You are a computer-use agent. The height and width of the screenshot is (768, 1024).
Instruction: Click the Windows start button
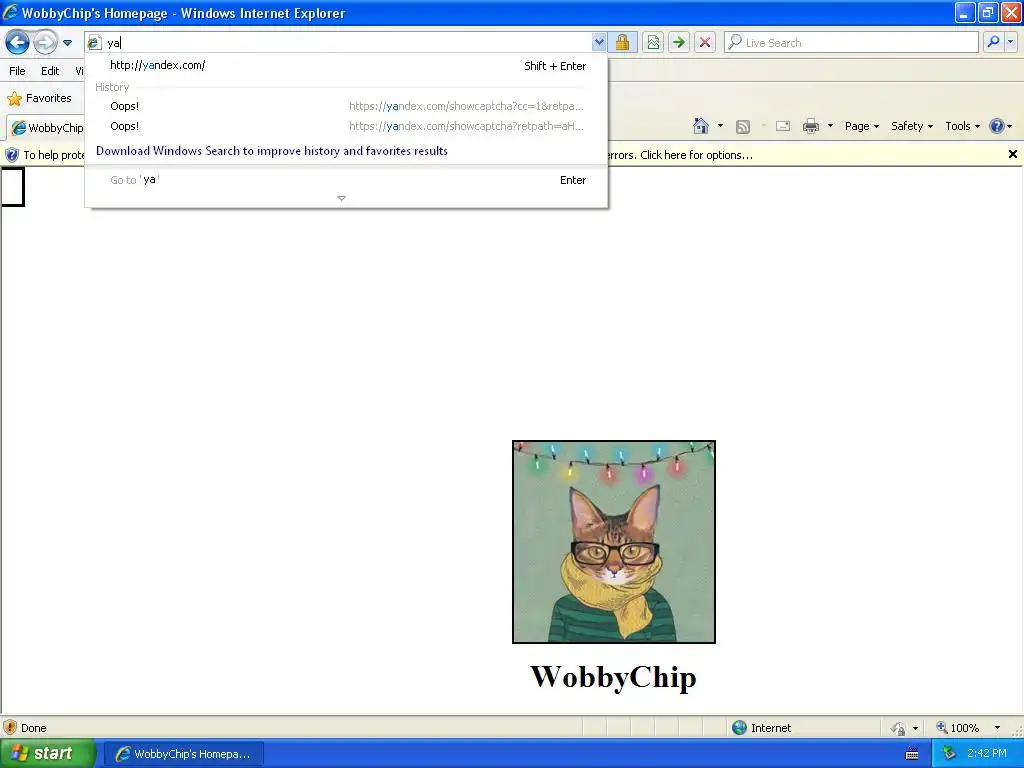47,753
